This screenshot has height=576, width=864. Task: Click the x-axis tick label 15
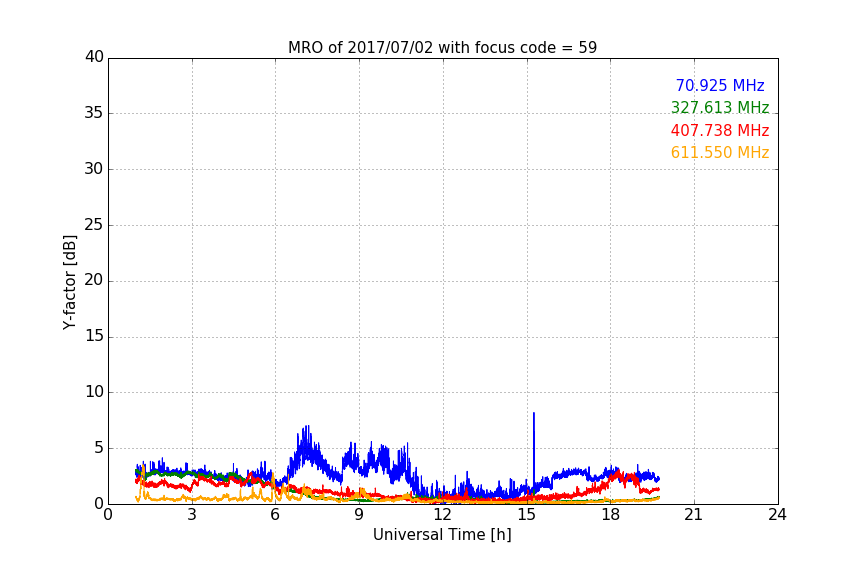(x=527, y=515)
